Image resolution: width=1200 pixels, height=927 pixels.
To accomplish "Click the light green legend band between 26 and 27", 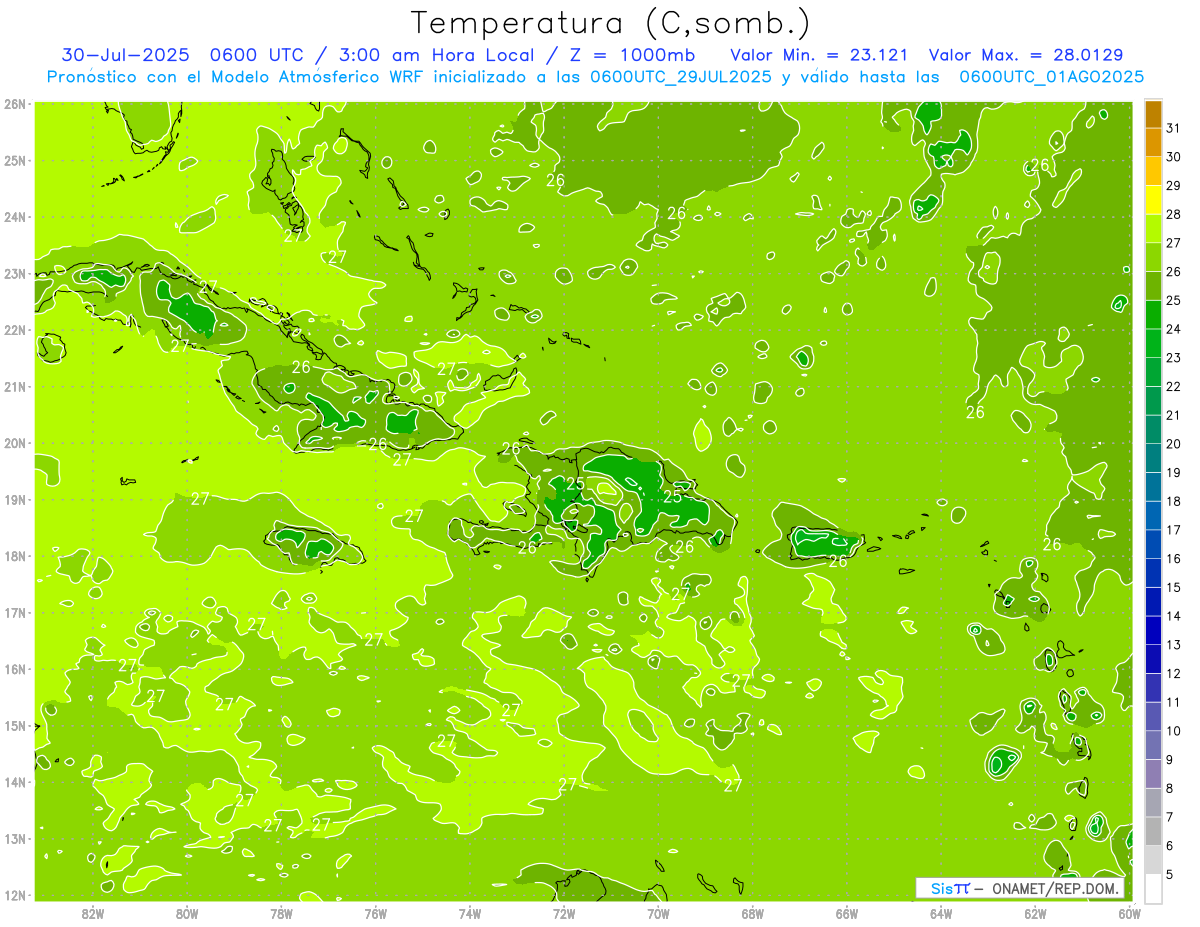I will click(1153, 257).
